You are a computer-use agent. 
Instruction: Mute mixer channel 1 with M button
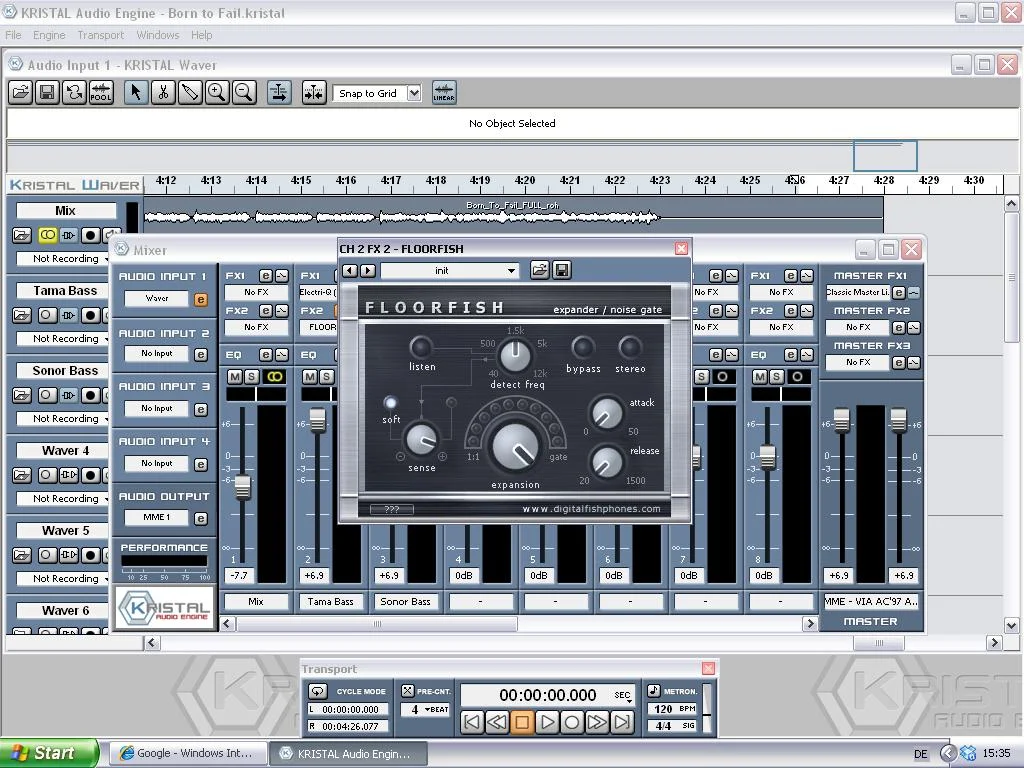(x=235, y=376)
